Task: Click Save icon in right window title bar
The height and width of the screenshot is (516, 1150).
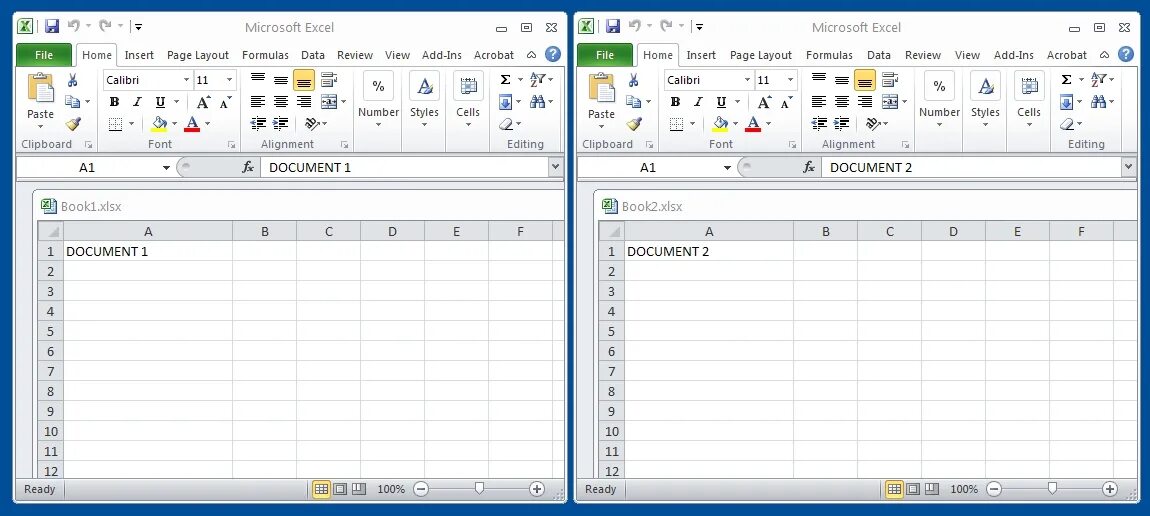Action: [612, 26]
